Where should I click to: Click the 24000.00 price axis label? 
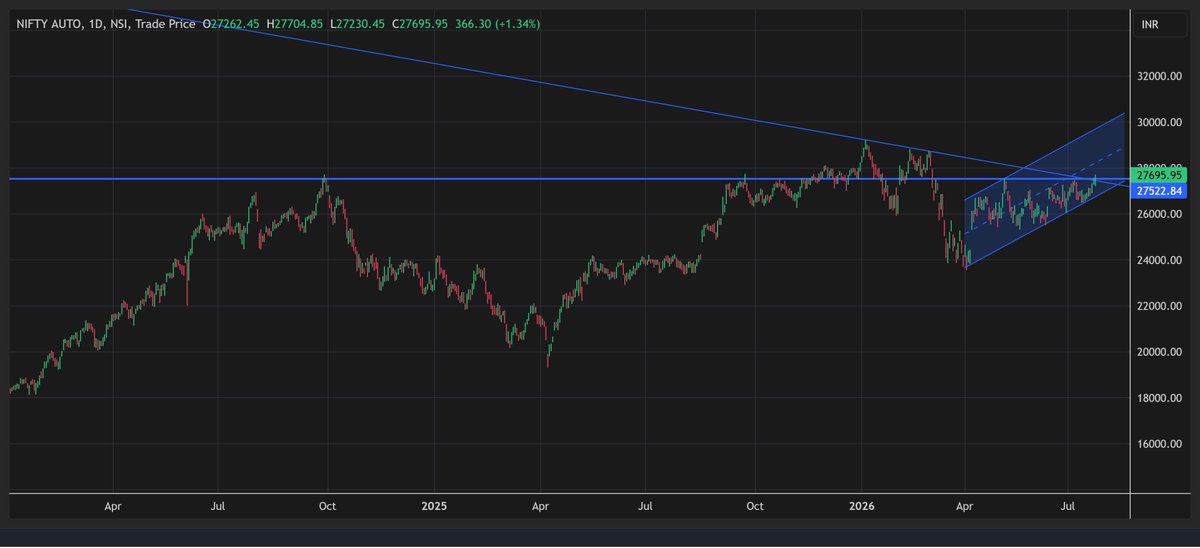click(x=1161, y=261)
